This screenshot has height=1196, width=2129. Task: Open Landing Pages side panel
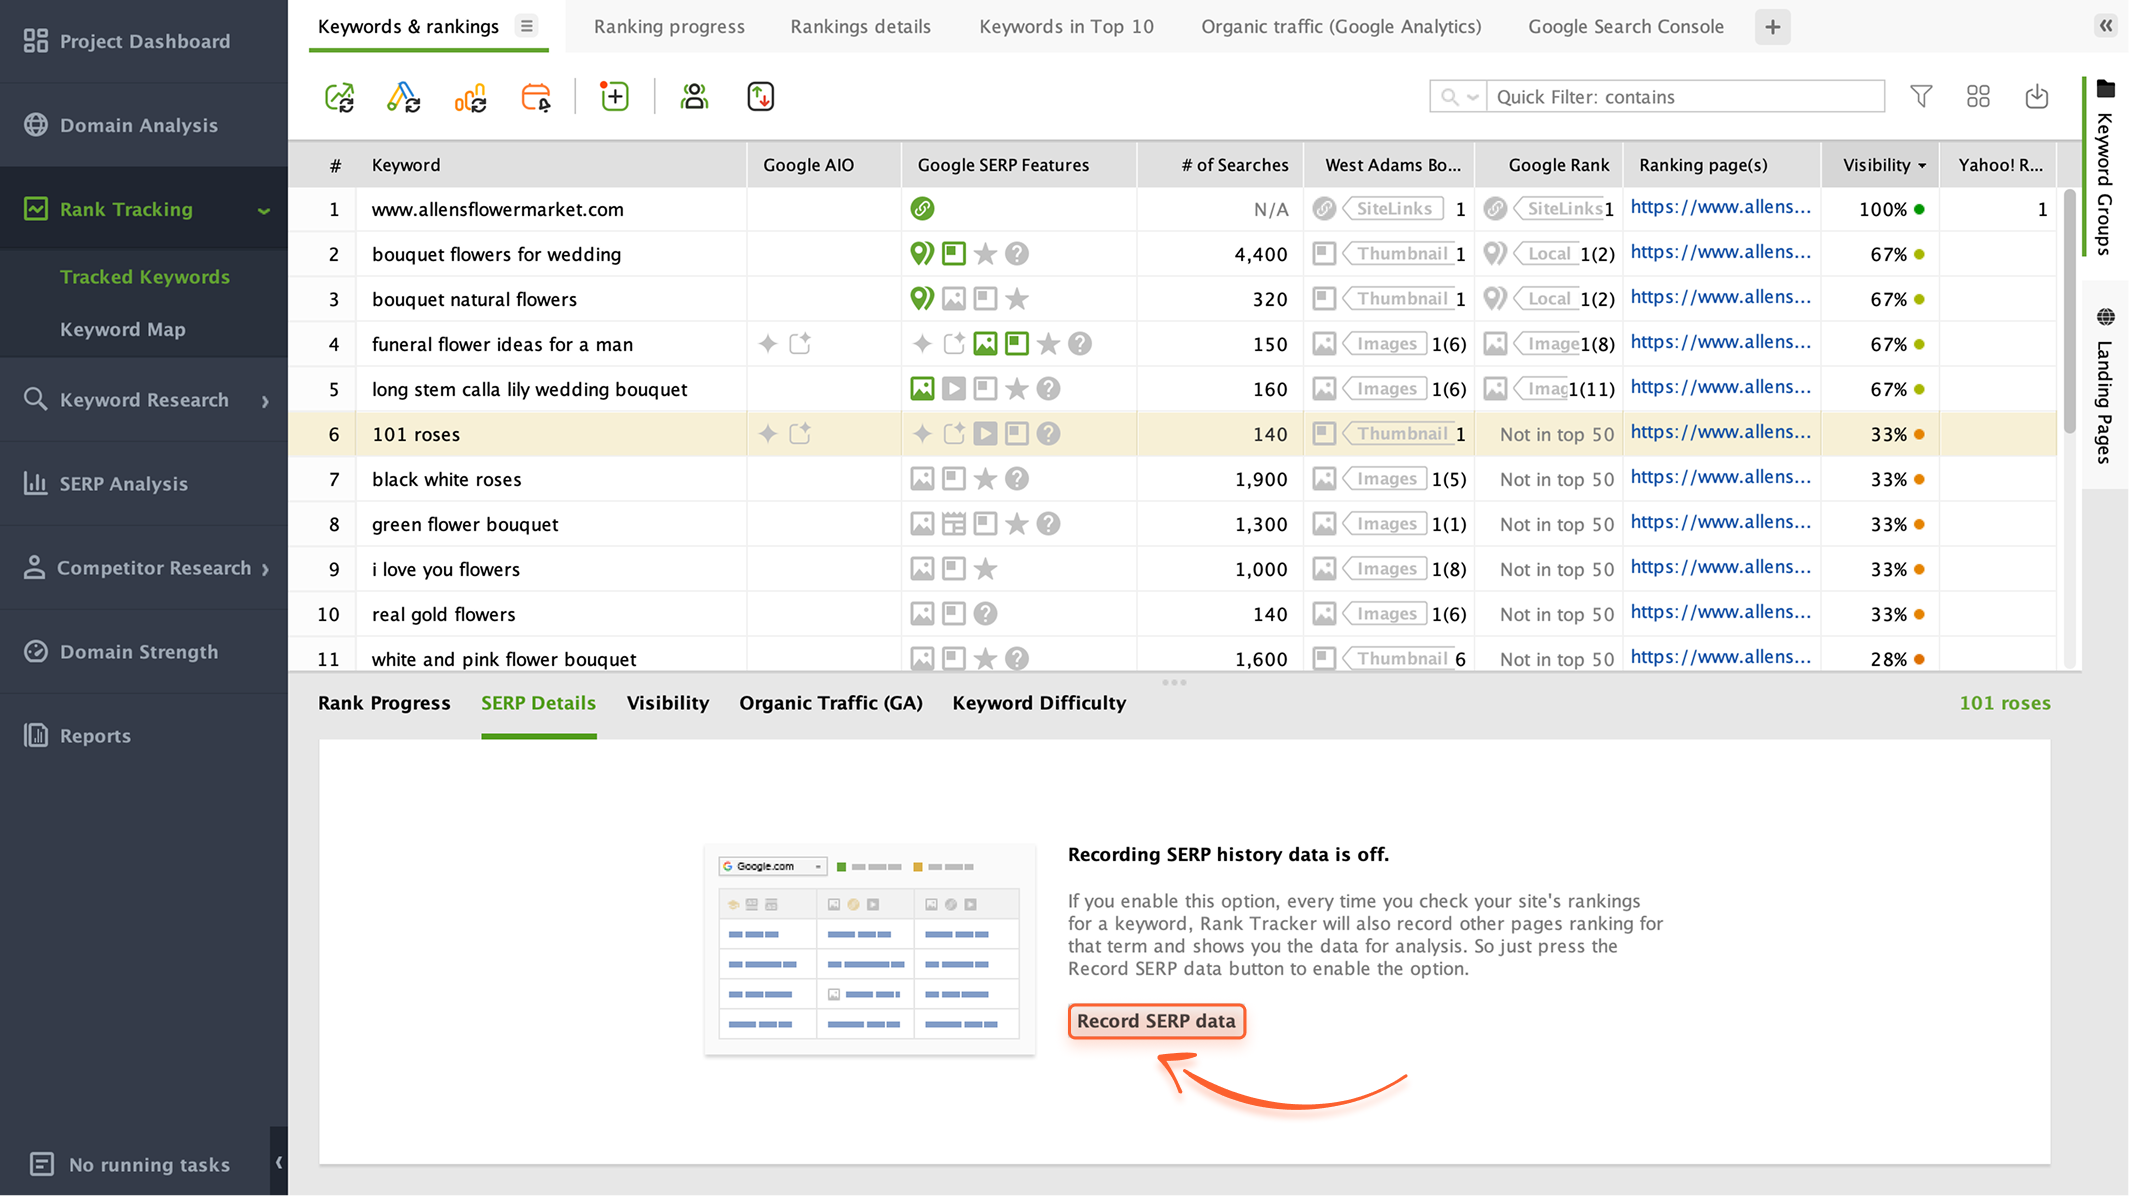2105,386
